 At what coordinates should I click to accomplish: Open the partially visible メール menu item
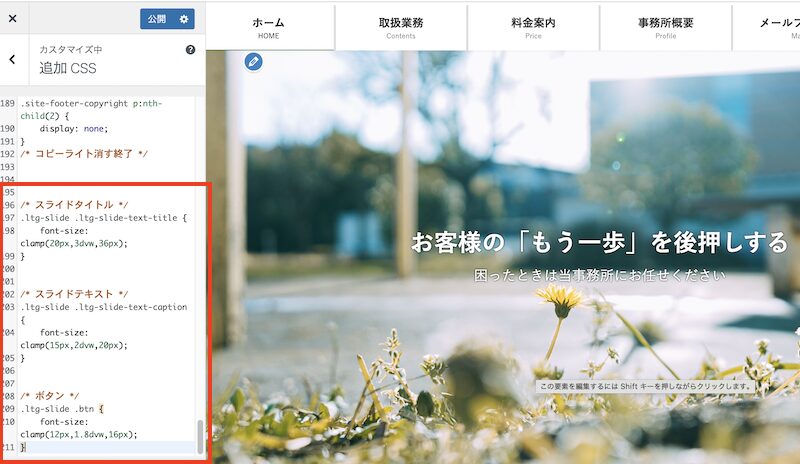pyautogui.click(x=767, y=28)
